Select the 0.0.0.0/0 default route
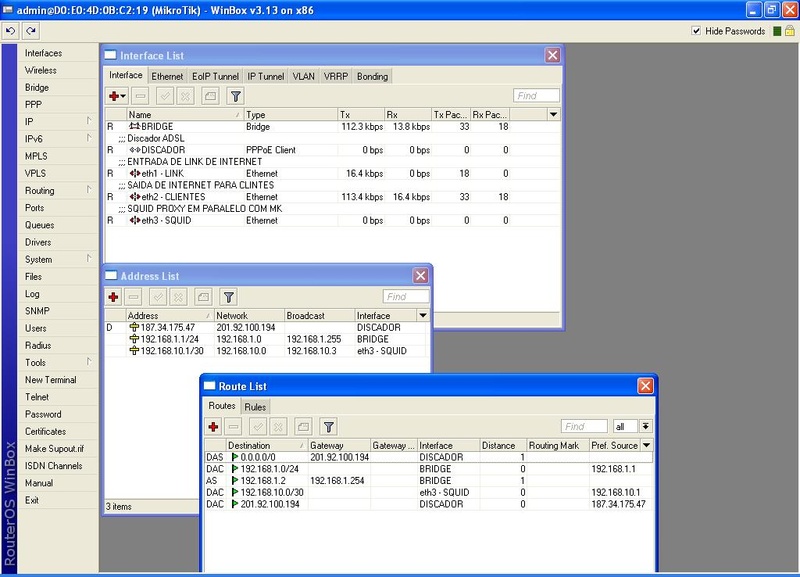800x577 pixels. pyautogui.click(x=429, y=457)
